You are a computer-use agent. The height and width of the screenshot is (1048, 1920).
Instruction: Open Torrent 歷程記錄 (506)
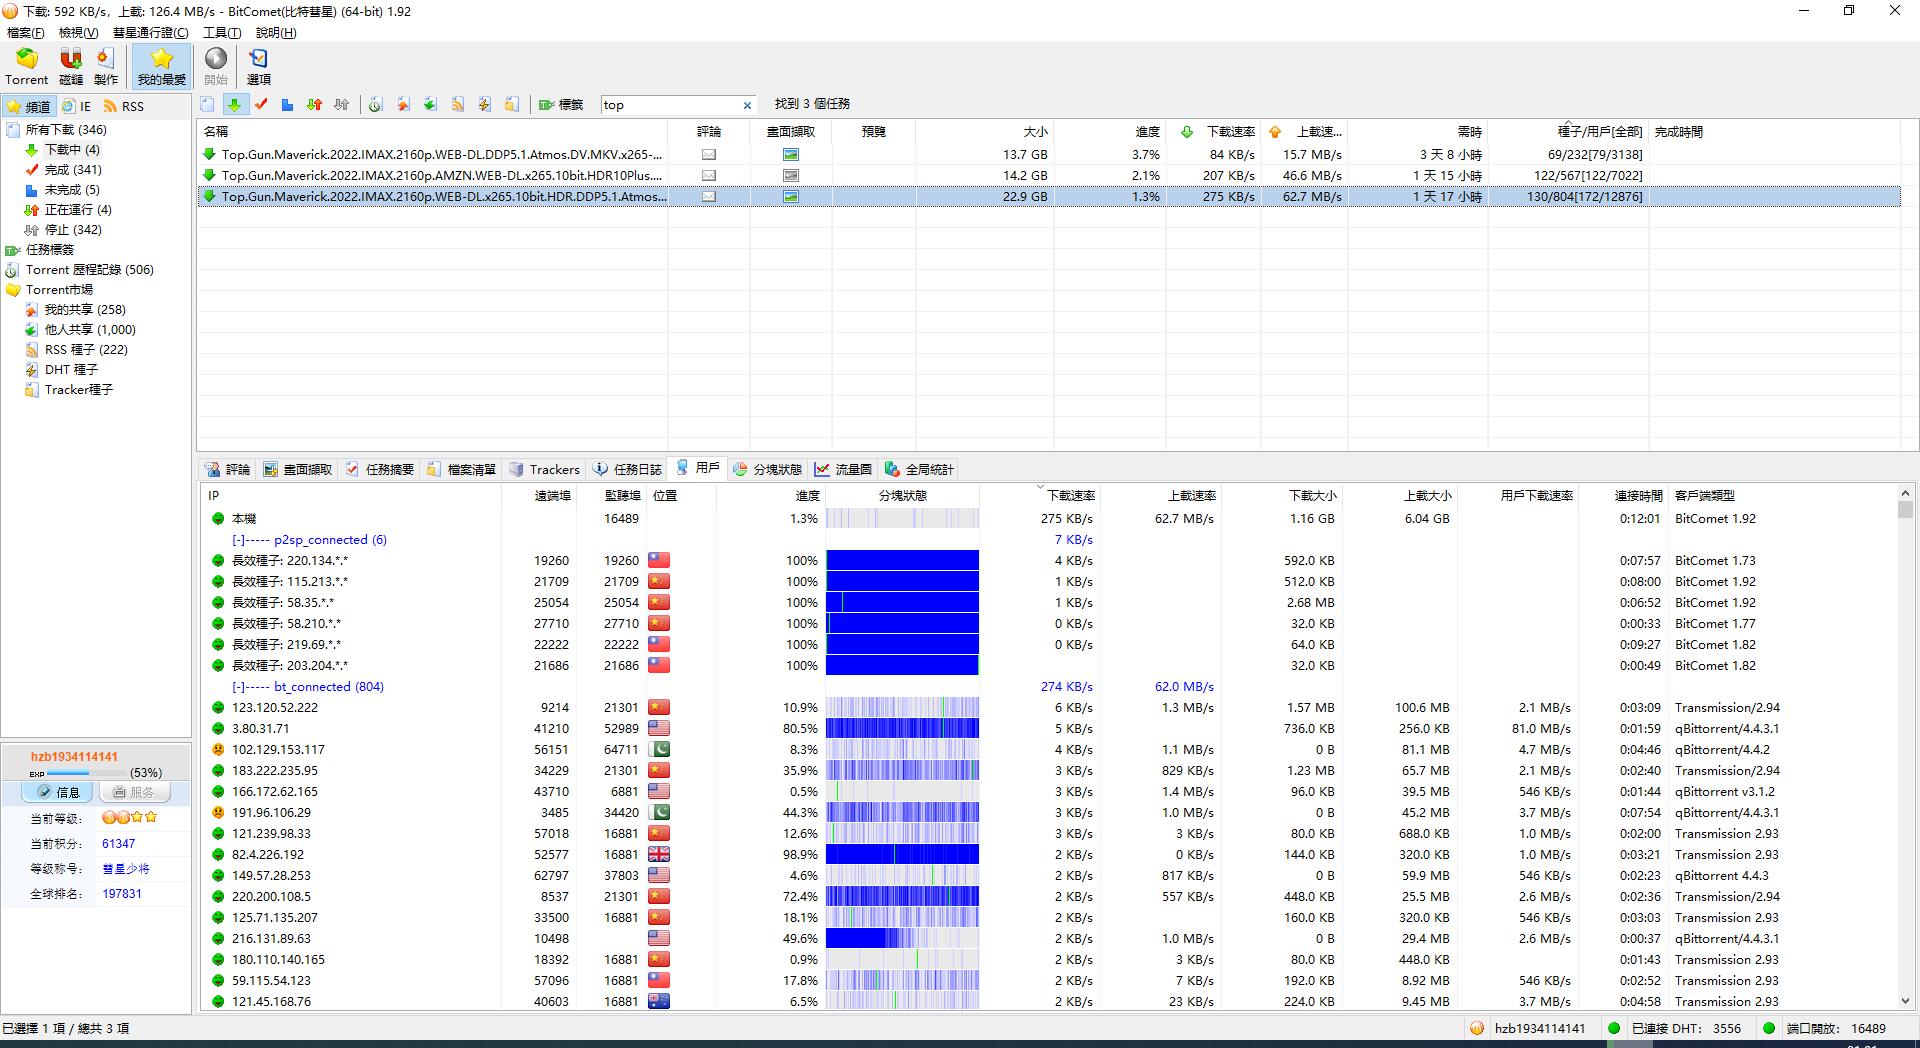click(90, 270)
